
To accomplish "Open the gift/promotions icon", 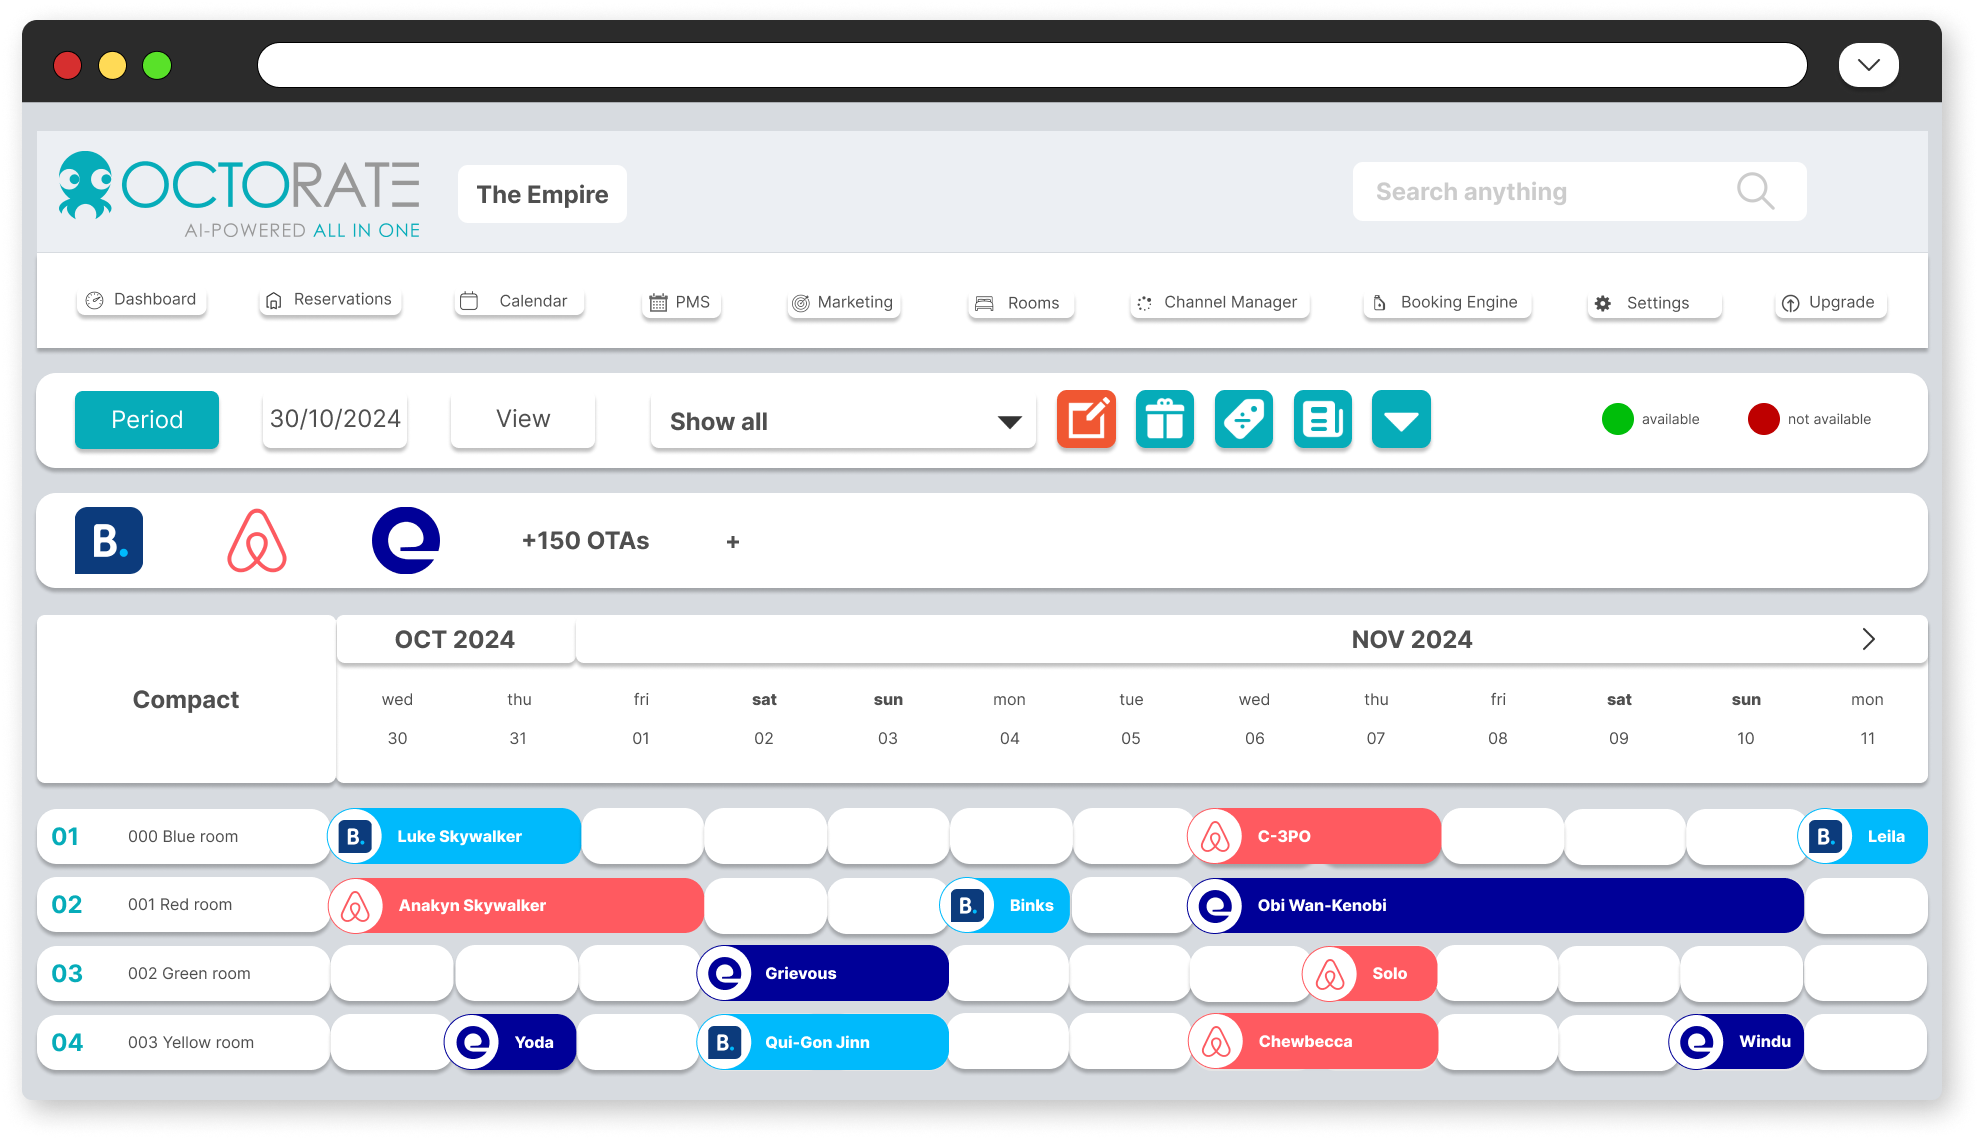I will (x=1165, y=419).
